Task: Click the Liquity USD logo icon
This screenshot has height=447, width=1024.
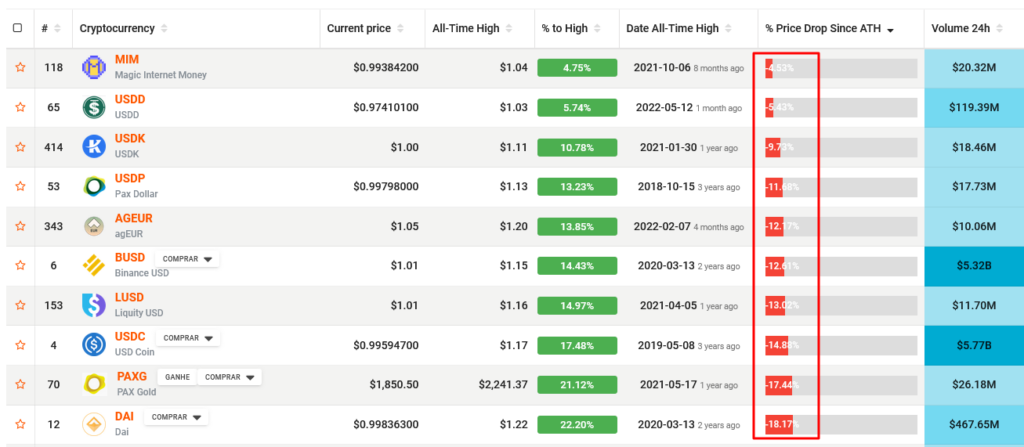Action: click(x=94, y=305)
